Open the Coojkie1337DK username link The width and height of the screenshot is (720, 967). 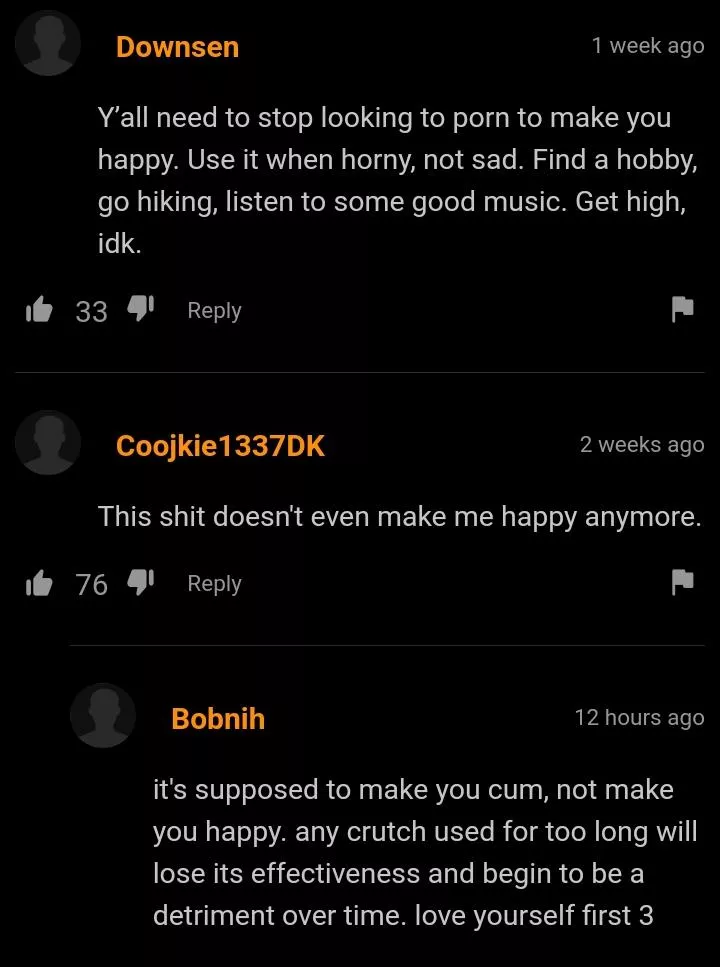click(x=220, y=445)
